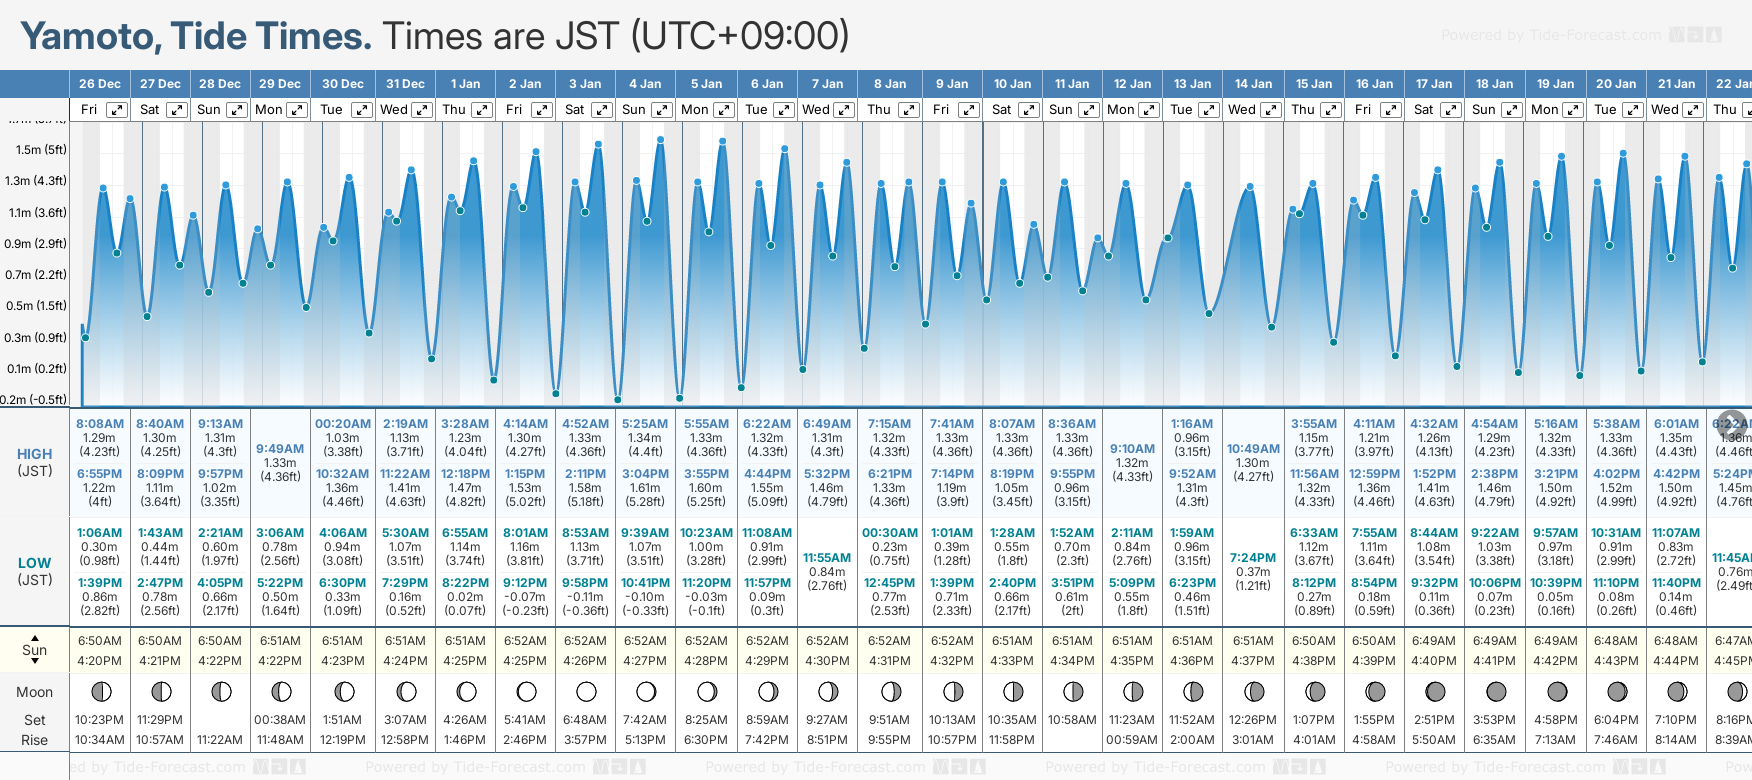The image size is (1752, 780).
Task: Expand the Sat 10 Jan column
Action: [1028, 110]
